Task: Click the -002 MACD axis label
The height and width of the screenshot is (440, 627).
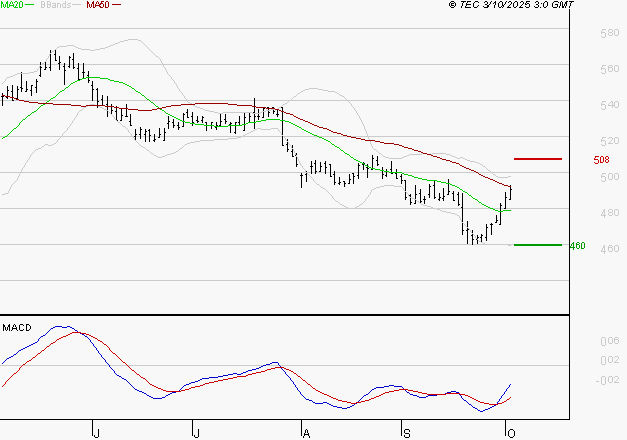Action: (x=608, y=380)
